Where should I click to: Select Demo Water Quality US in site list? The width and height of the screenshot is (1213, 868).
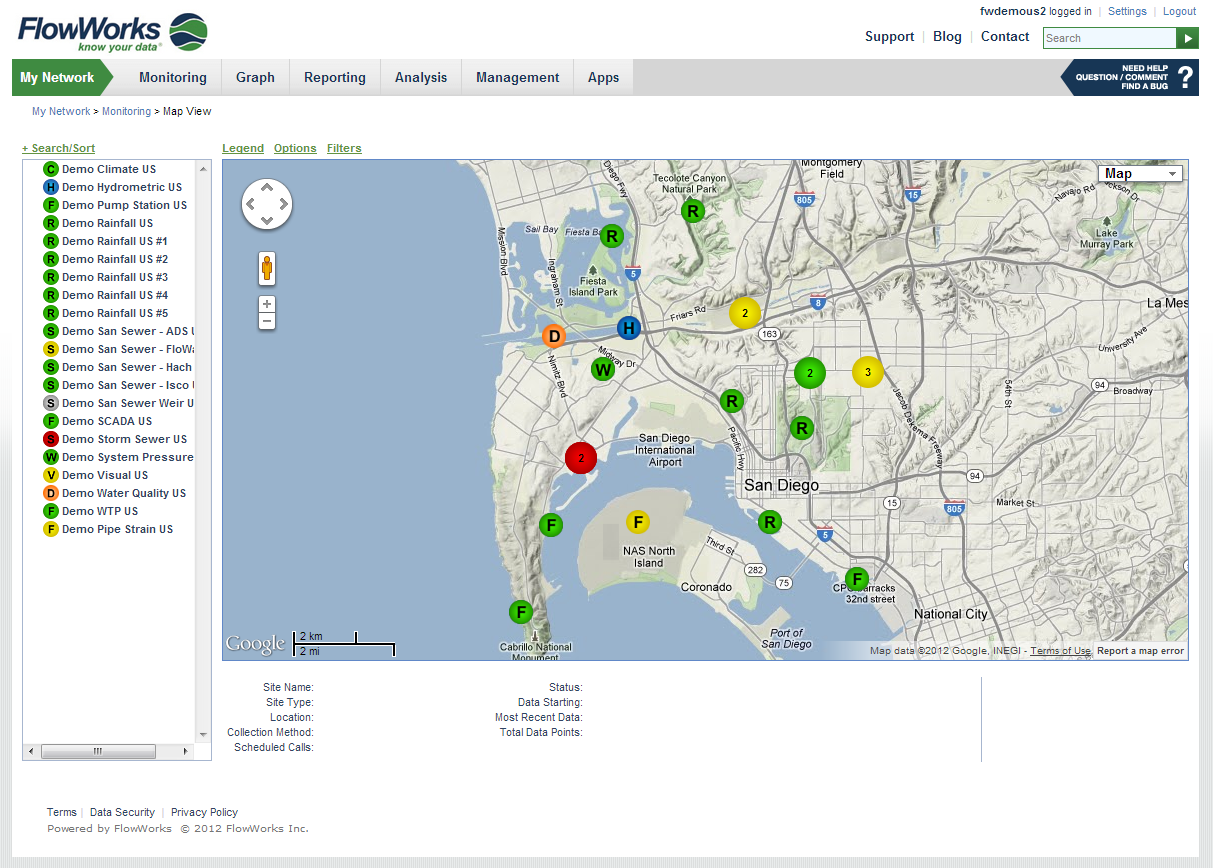124,493
